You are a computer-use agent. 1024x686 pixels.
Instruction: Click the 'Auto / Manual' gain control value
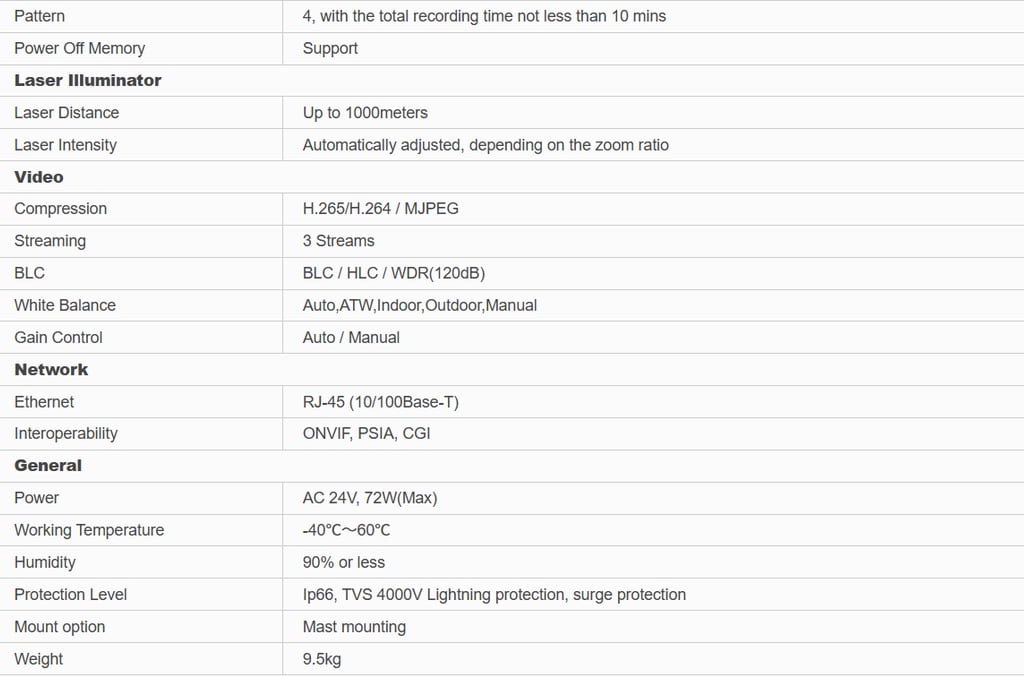pyautogui.click(x=351, y=337)
